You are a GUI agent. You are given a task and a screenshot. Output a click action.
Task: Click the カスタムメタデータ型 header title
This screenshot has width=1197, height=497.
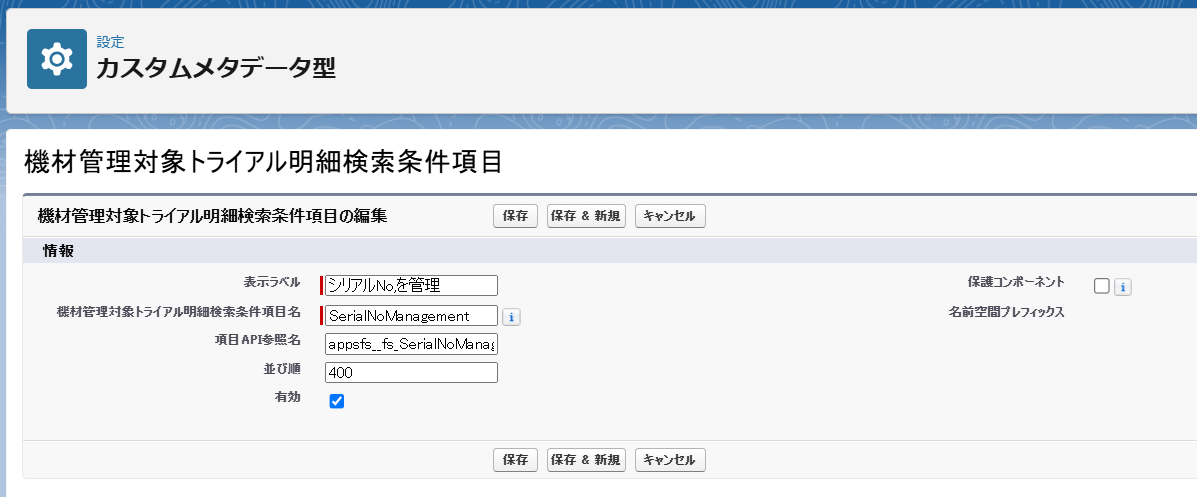click(215, 68)
